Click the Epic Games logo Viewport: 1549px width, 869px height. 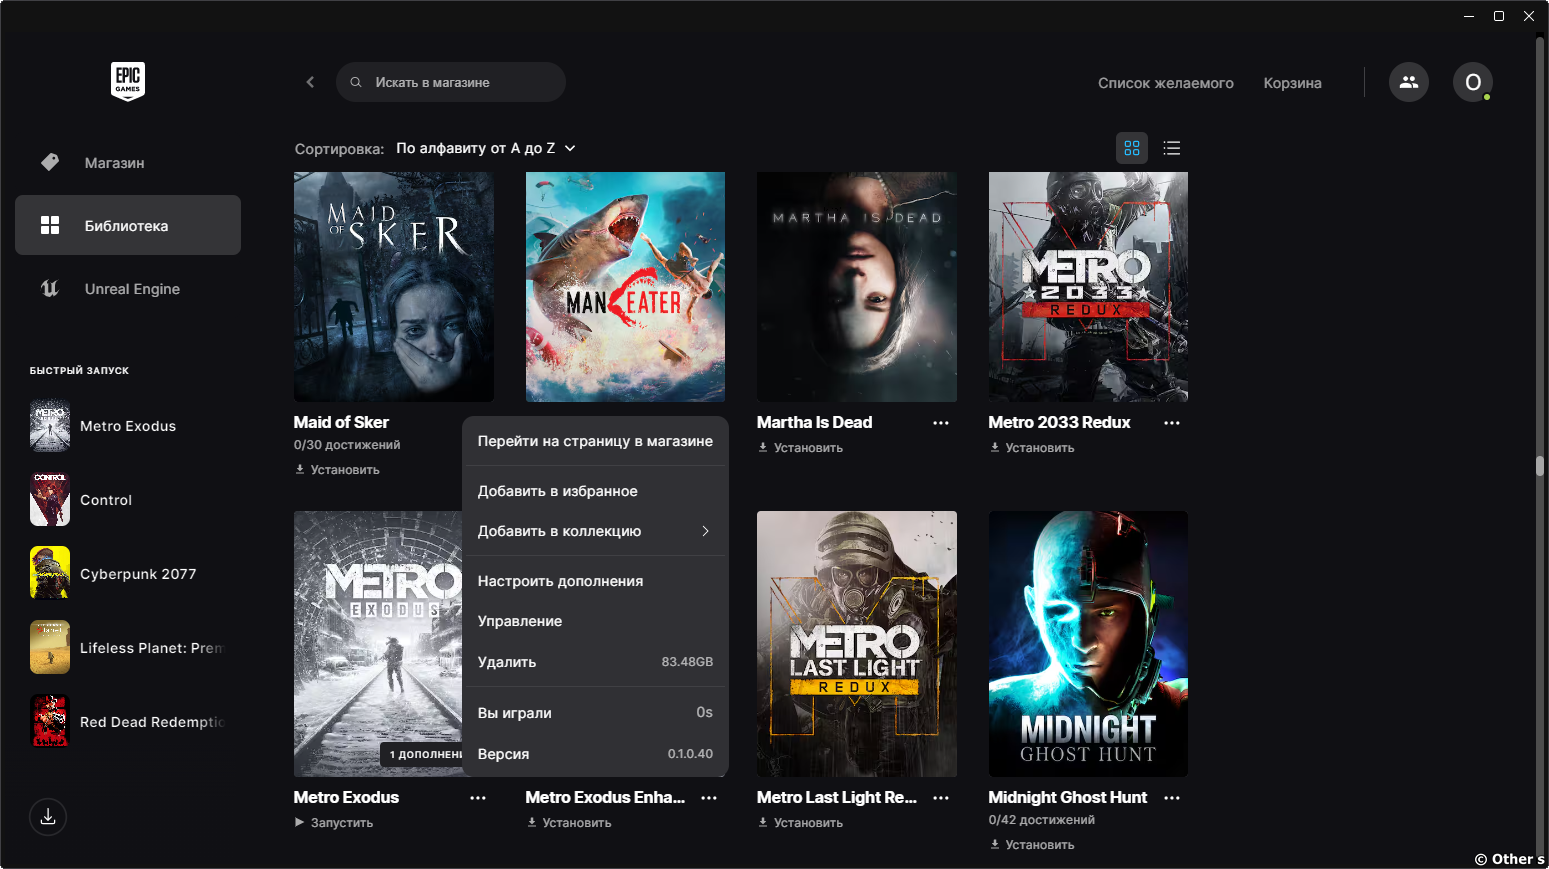pyautogui.click(x=128, y=82)
